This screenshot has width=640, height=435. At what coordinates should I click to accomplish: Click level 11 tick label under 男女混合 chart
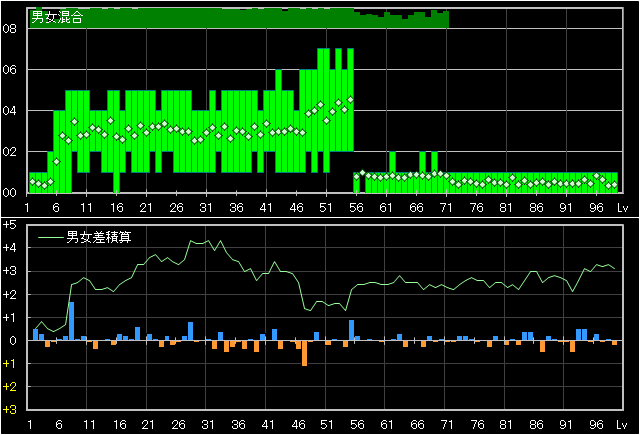(86, 208)
